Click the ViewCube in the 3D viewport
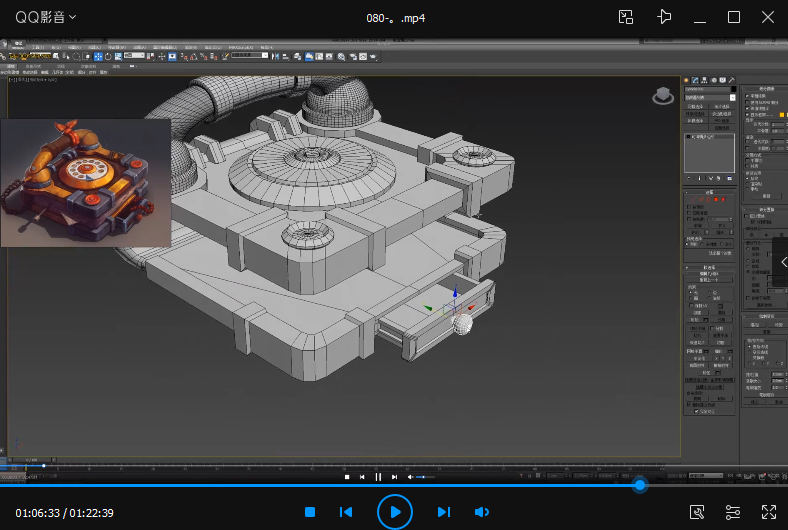 [x=662, y=96]
